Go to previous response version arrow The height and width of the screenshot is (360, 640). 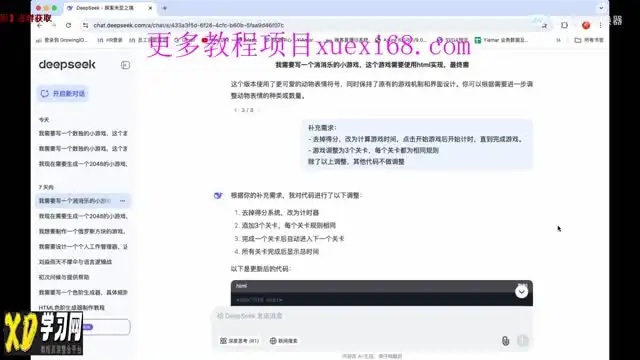pos(236,110)
